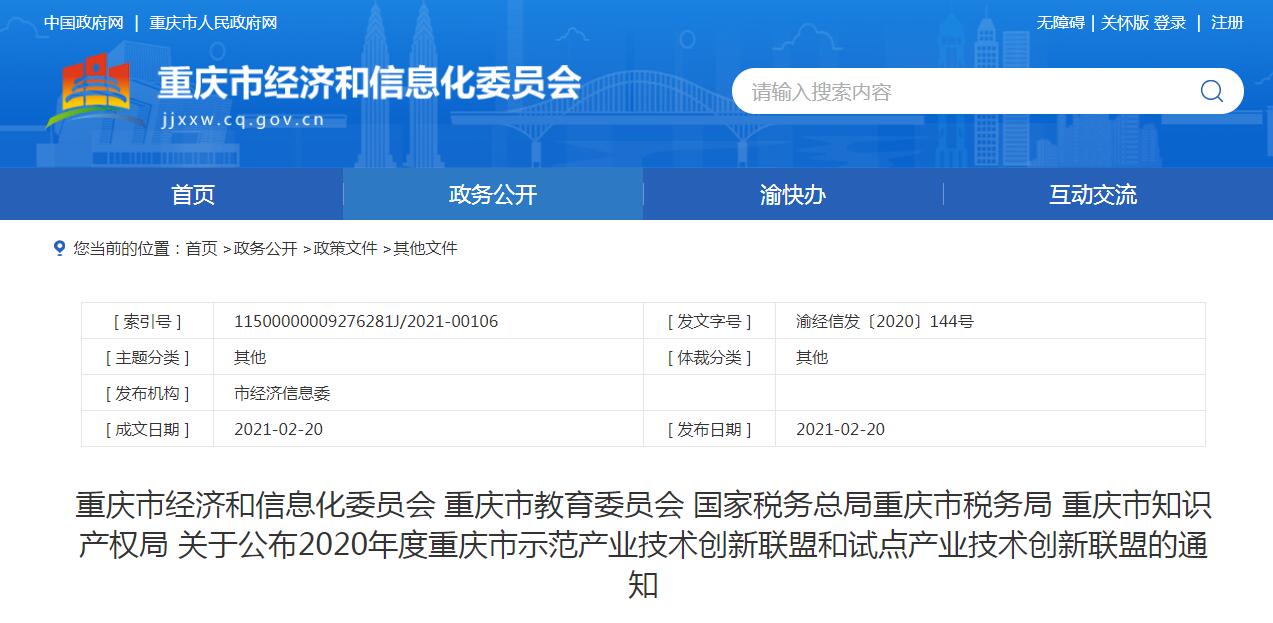Image resolution: width=1273 pixels, height=623 pixels.
Task: Go to 首页 via the breadcrumb
Action: pyautogui.click(x=201, y=248)
